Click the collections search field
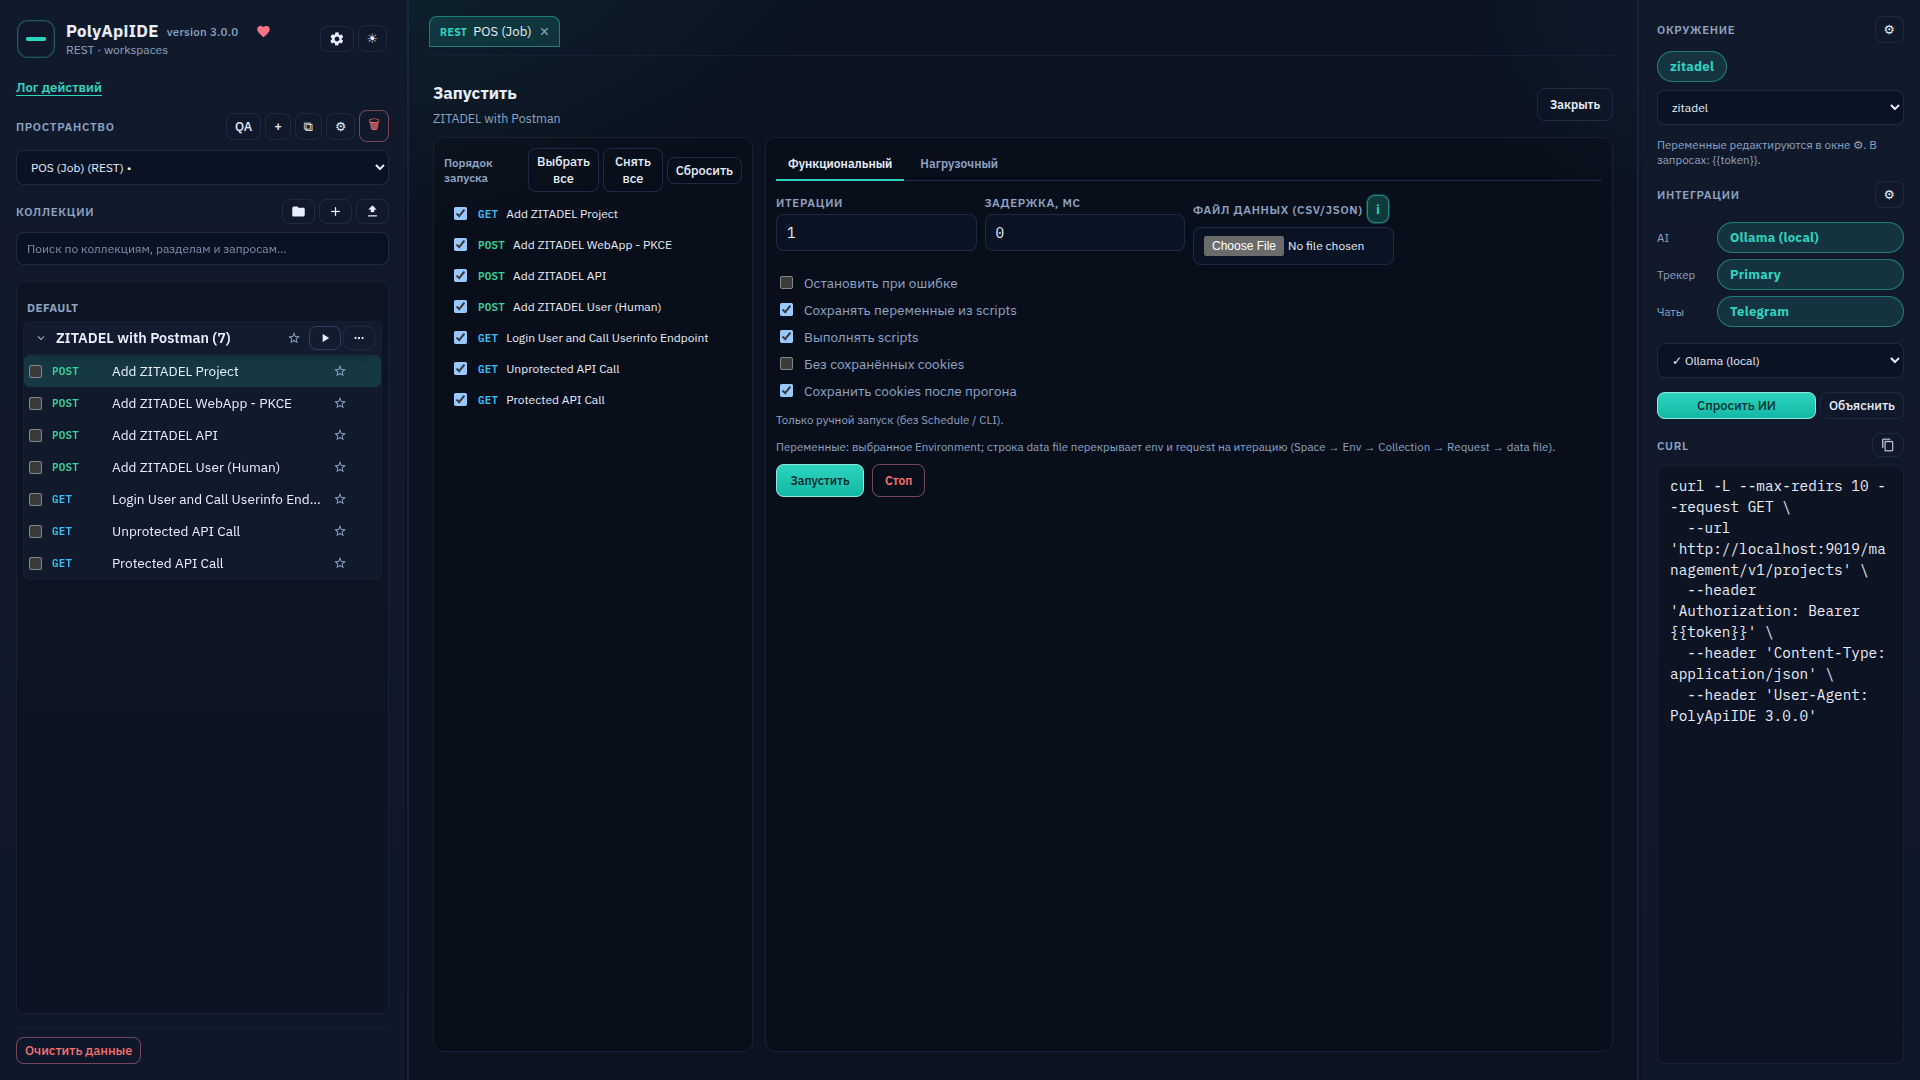The height and width of the screenshot is (1080, 1920). (x=202, y=249)
